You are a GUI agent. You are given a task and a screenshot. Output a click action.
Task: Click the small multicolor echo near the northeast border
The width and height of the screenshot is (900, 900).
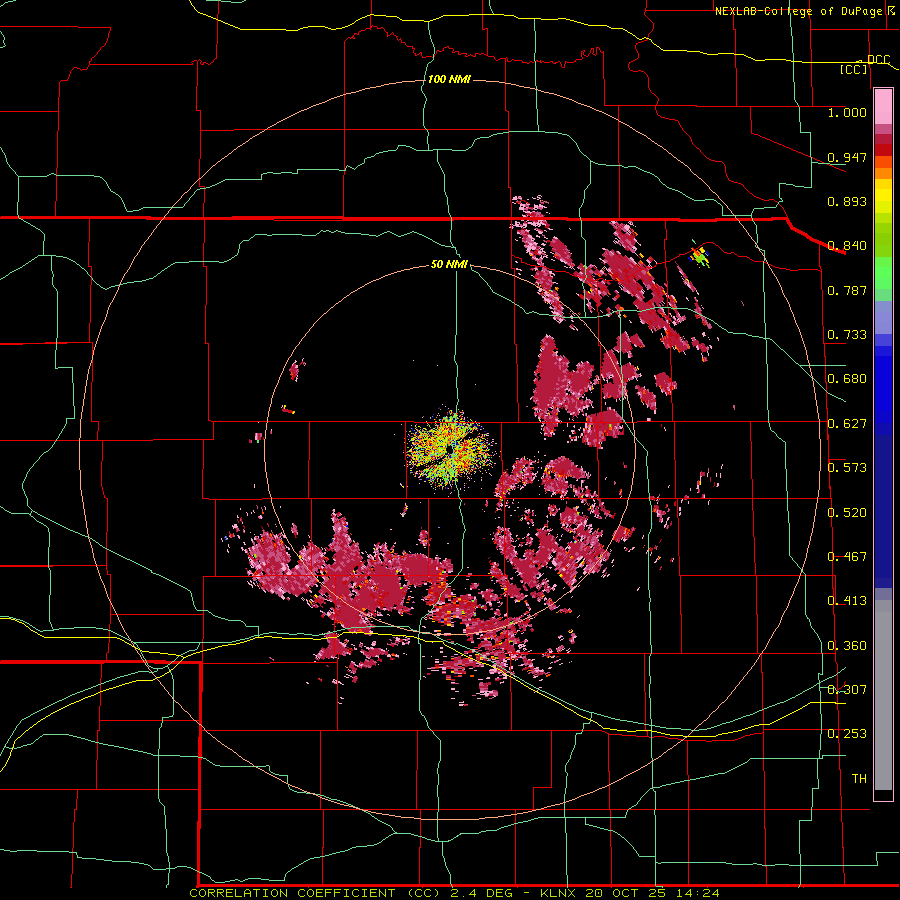[700, 257]
